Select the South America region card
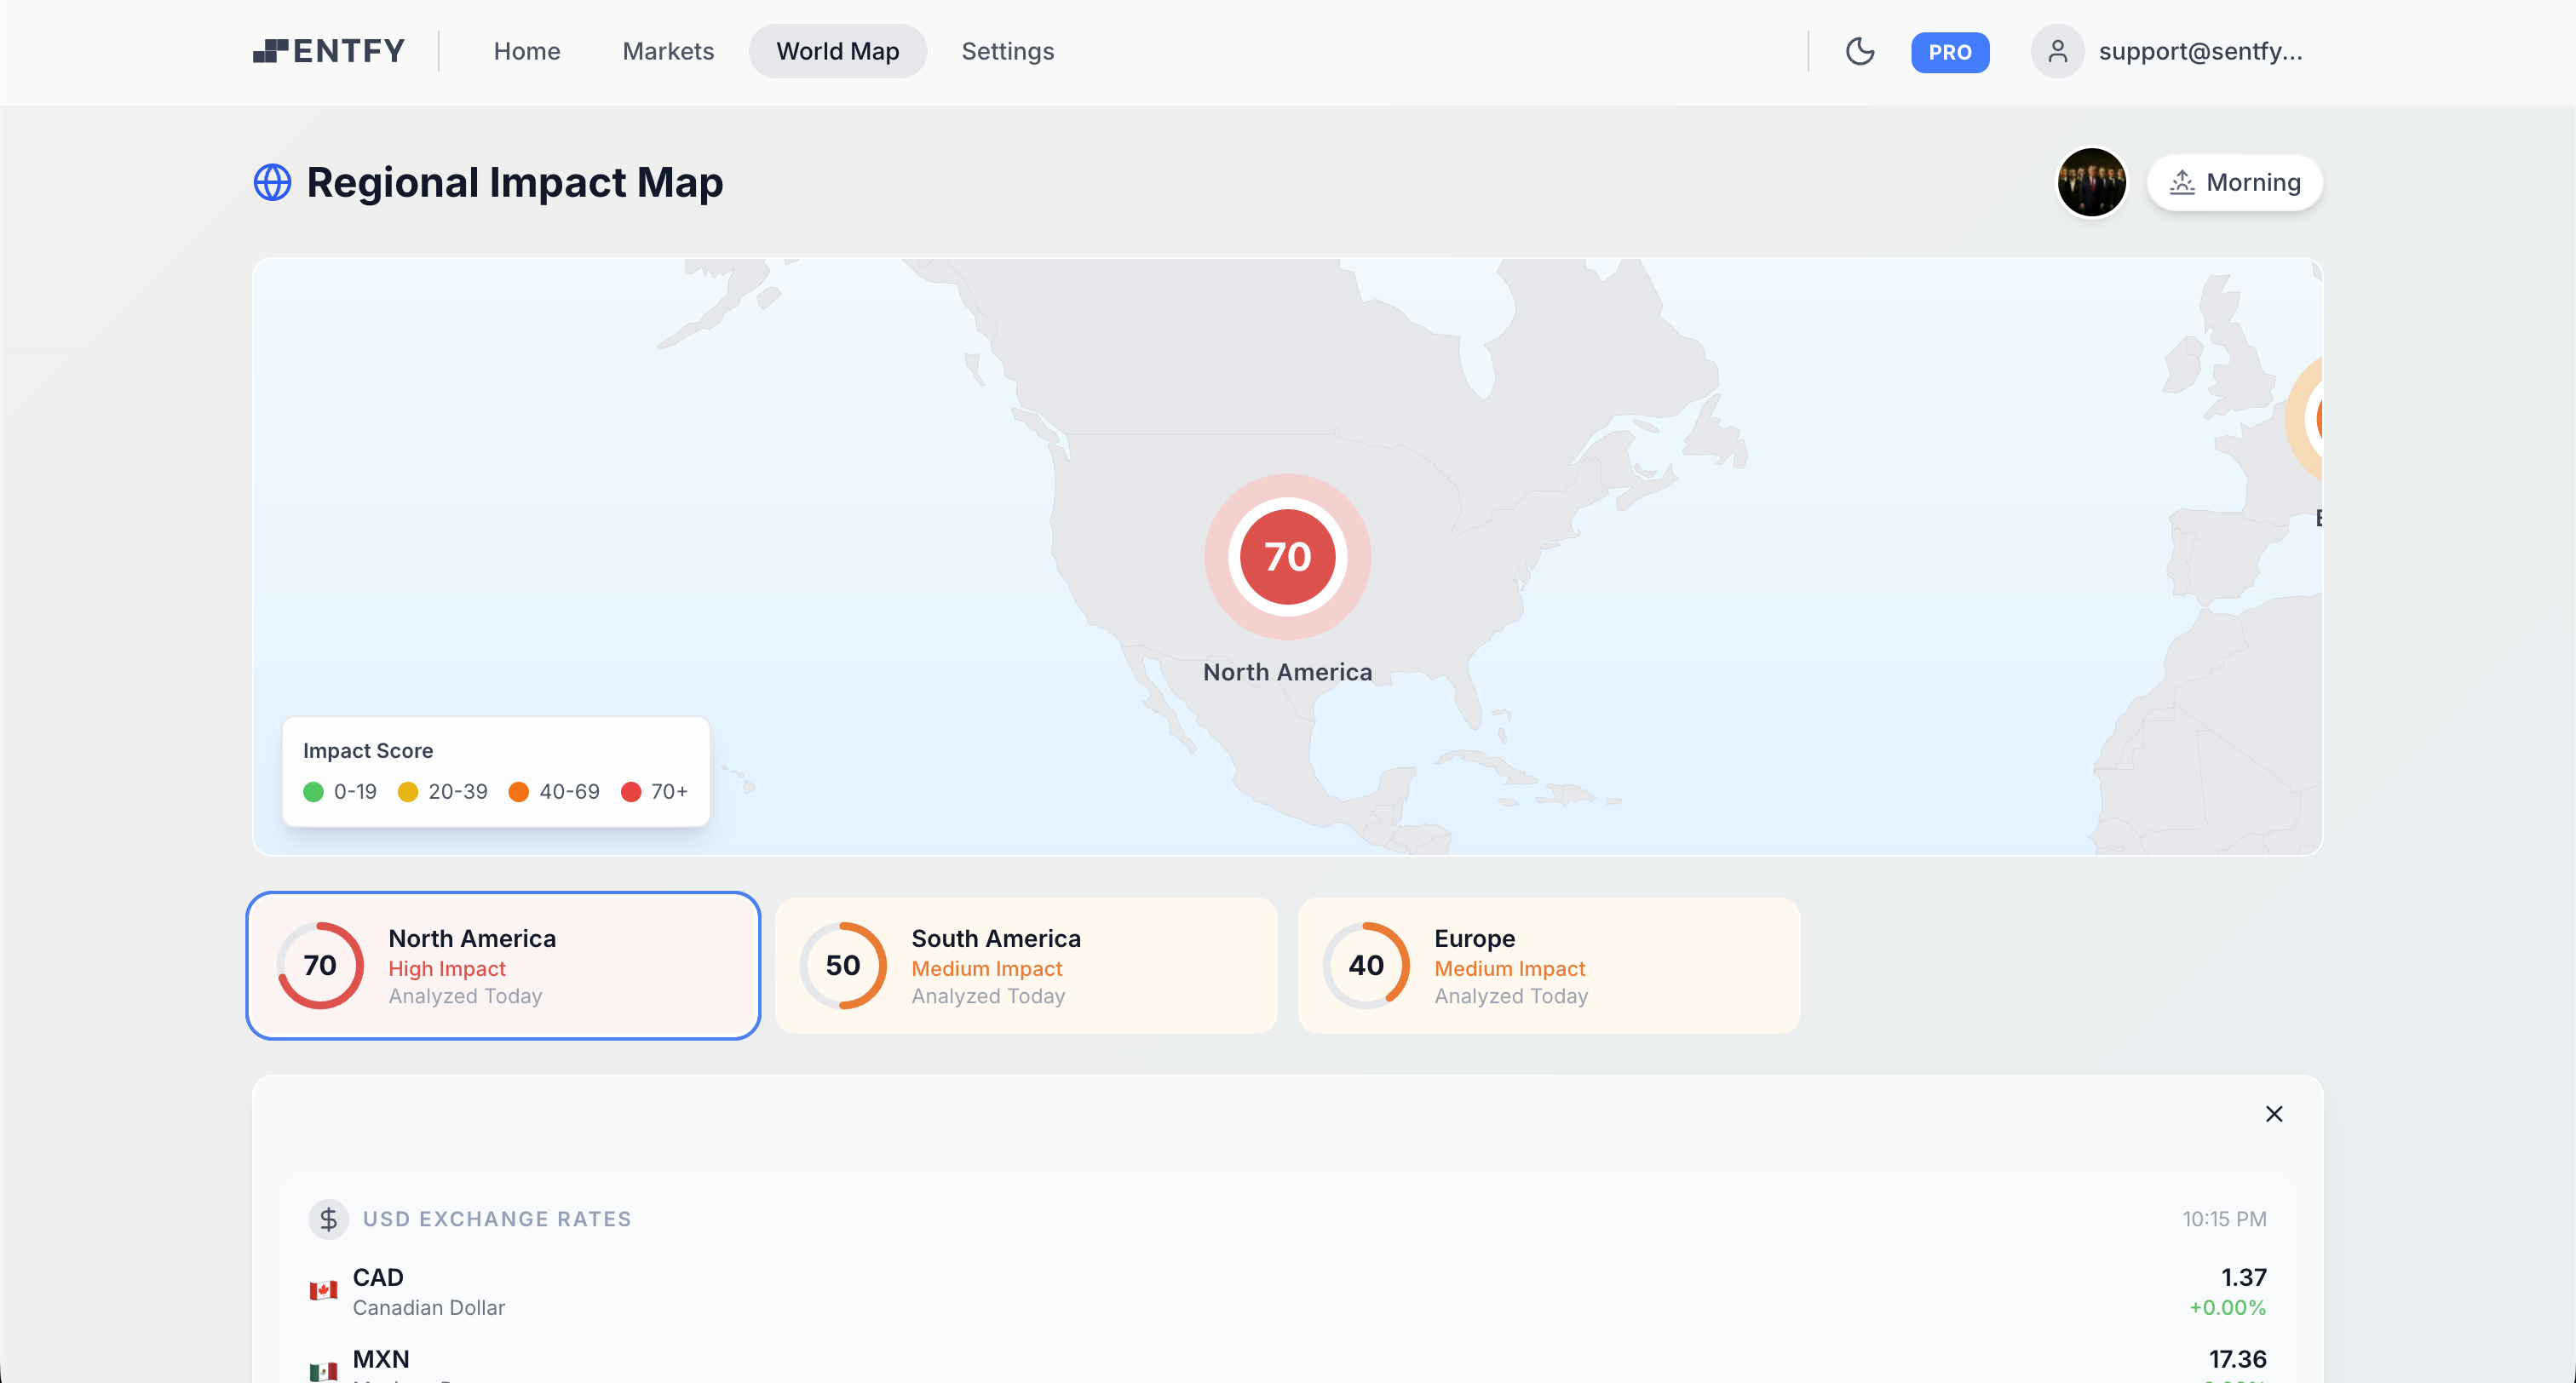Screen dimensions: 2576x1383 coord(1026,965)
